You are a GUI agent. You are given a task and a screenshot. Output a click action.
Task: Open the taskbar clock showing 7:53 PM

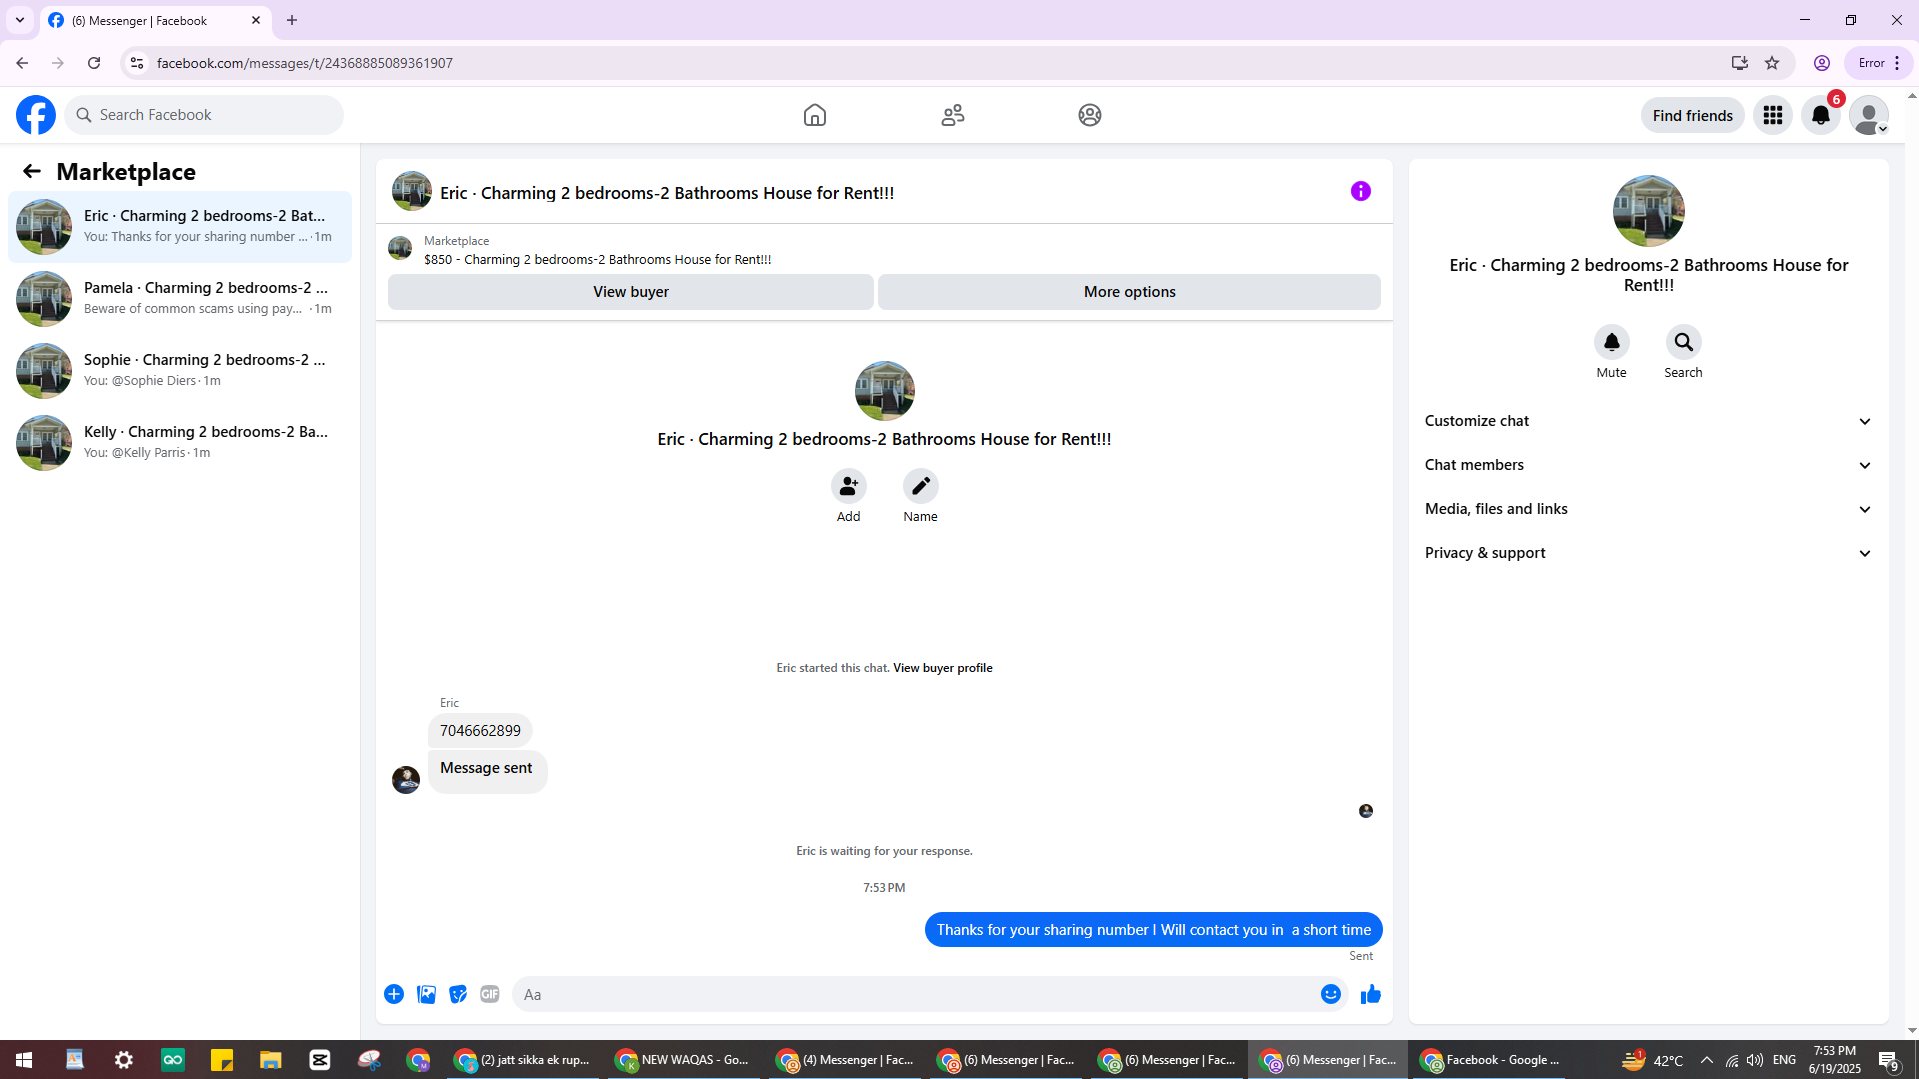tap(1834, 1060)
